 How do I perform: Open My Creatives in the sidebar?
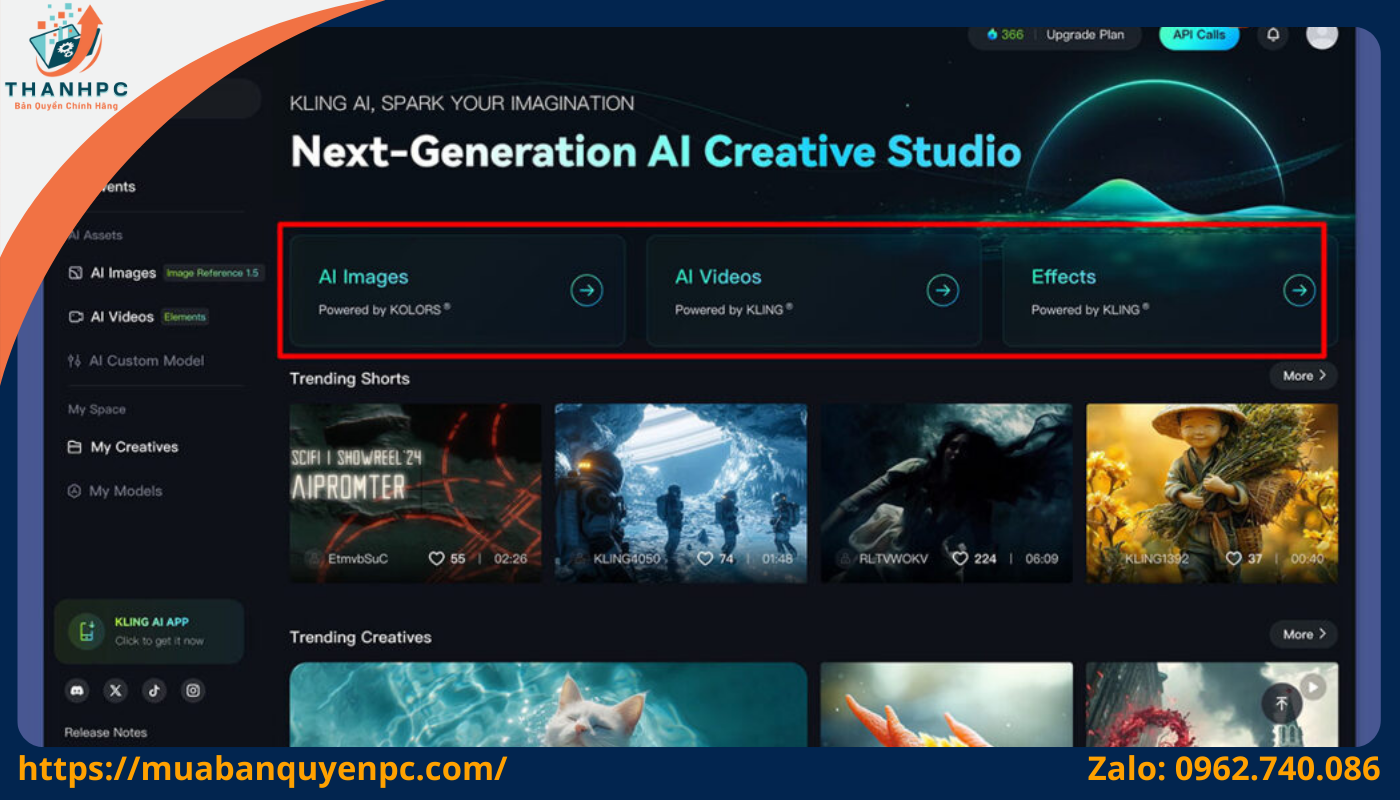click(133, 447)
